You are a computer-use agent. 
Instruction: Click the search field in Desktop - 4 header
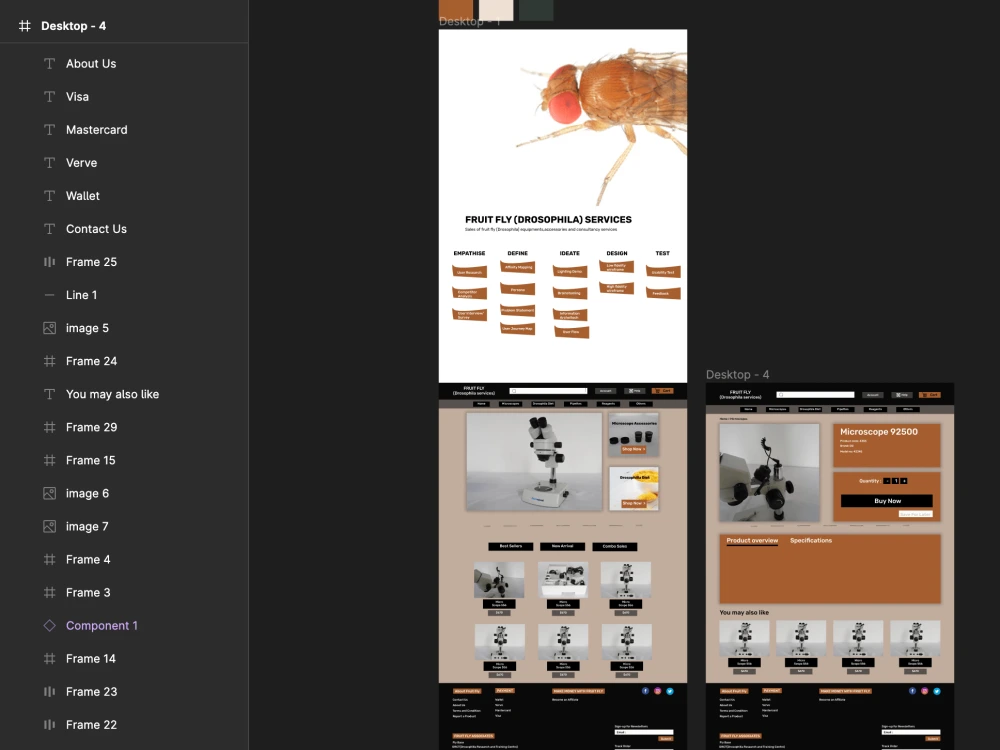815,395
